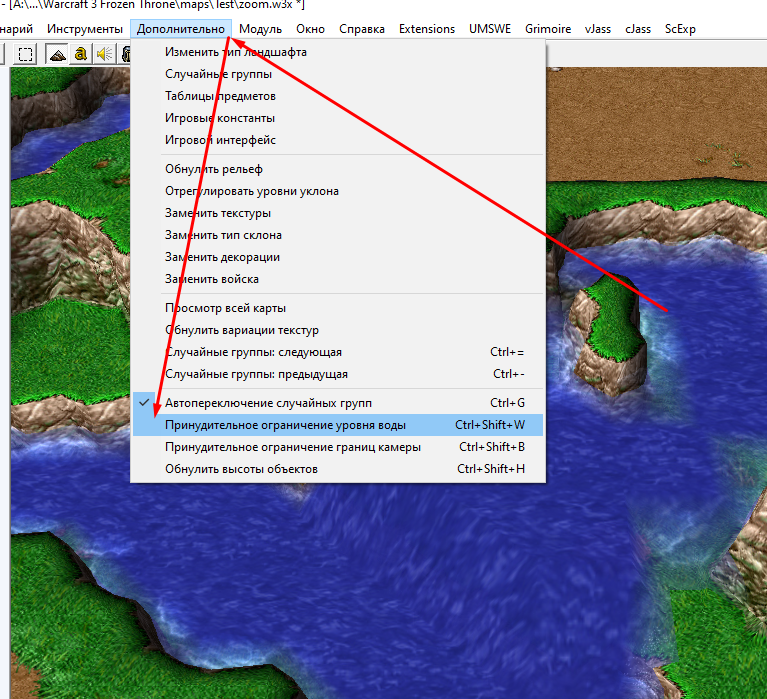
Task: Select Заменить тип склона
Action: click(x=338, y=235)
